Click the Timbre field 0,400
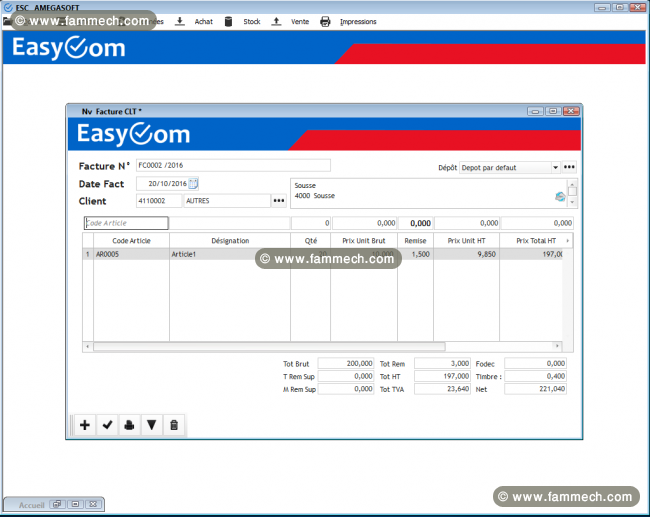 (535, 376)
